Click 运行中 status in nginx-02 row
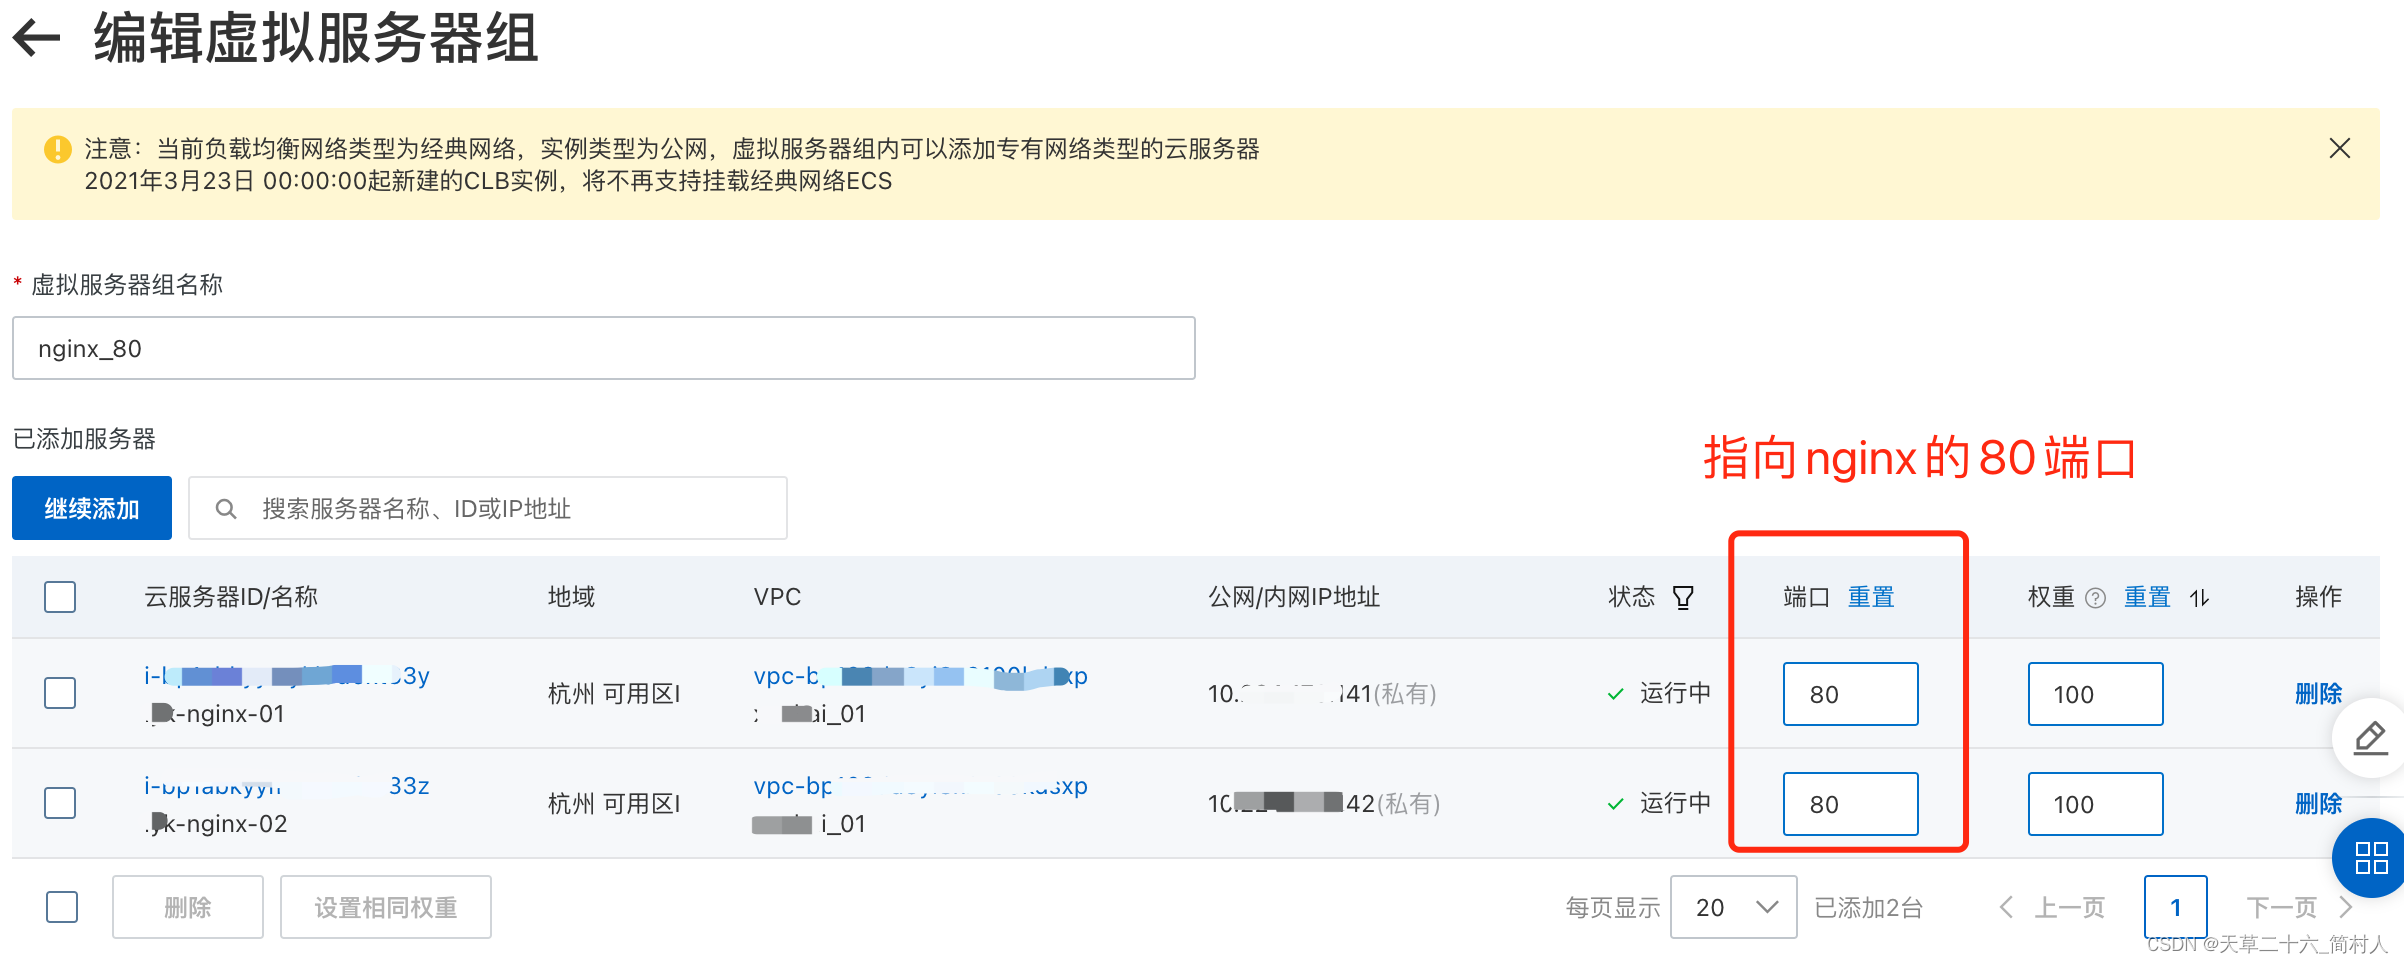Image resolution: width=2404 pixels, height=964 pixels. tap(1675, 803)
